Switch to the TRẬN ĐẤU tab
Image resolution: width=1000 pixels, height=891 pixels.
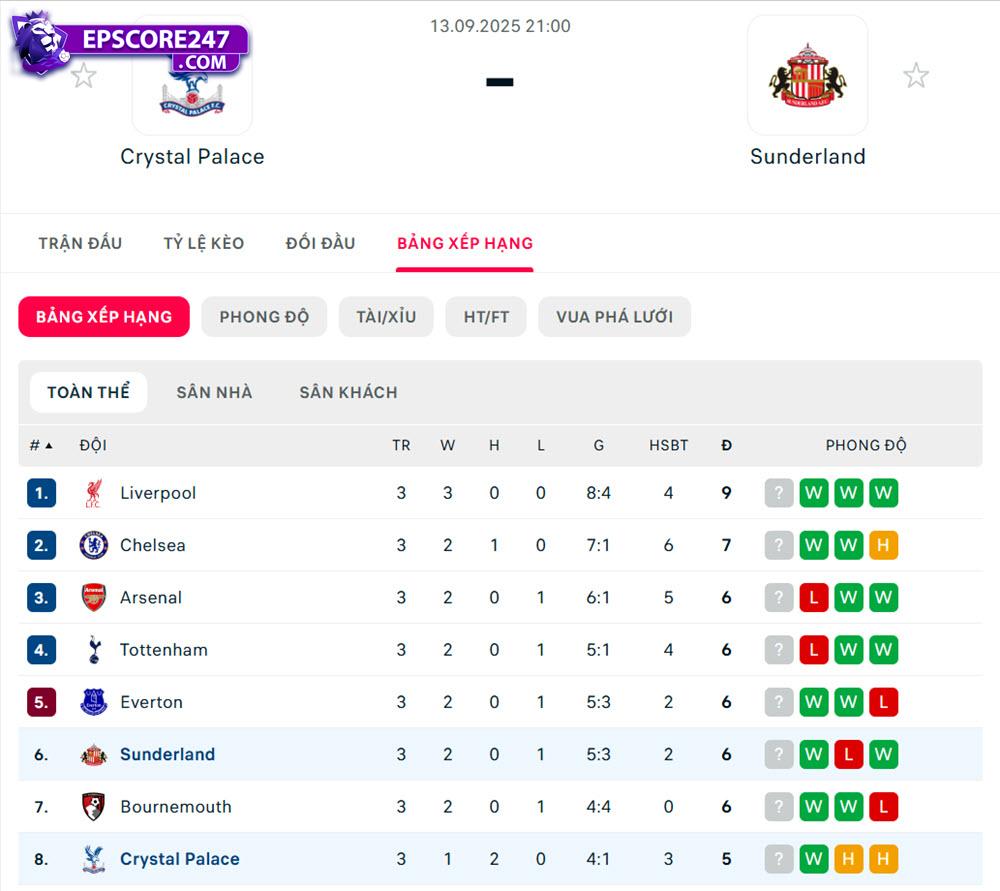(x=80, y=243)
